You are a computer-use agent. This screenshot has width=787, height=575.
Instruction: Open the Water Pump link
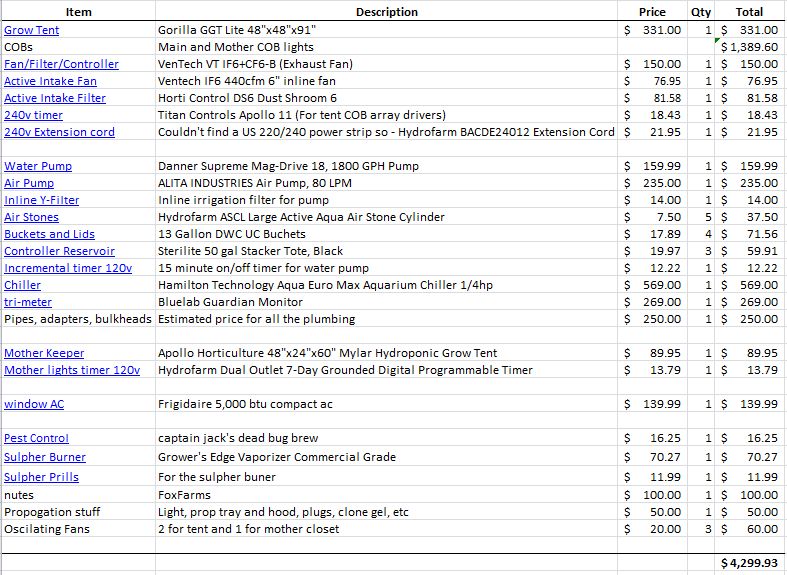[x=38, y=166]
